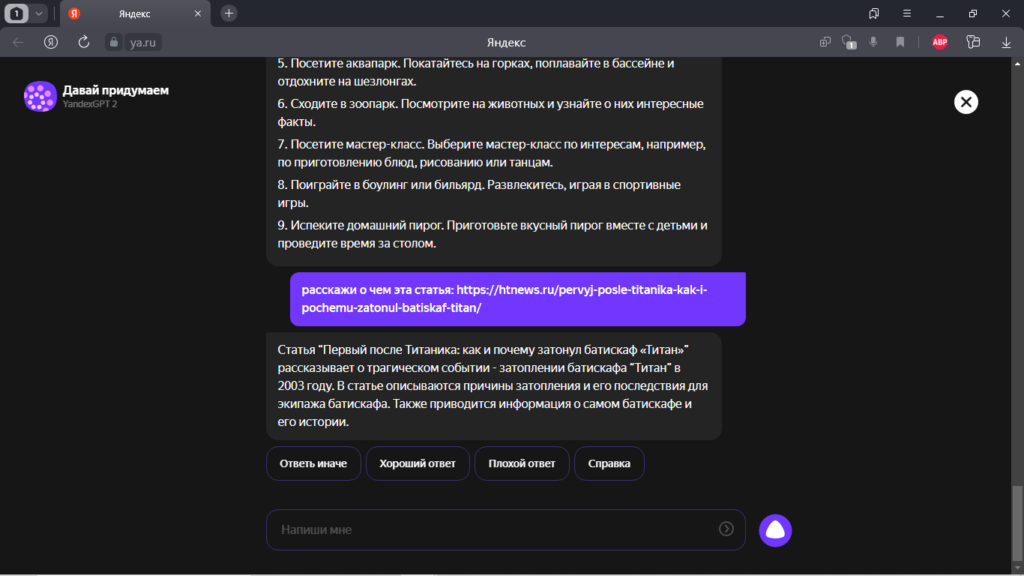Send message with arrow icon in input
1024x576 pixels.
726,529
